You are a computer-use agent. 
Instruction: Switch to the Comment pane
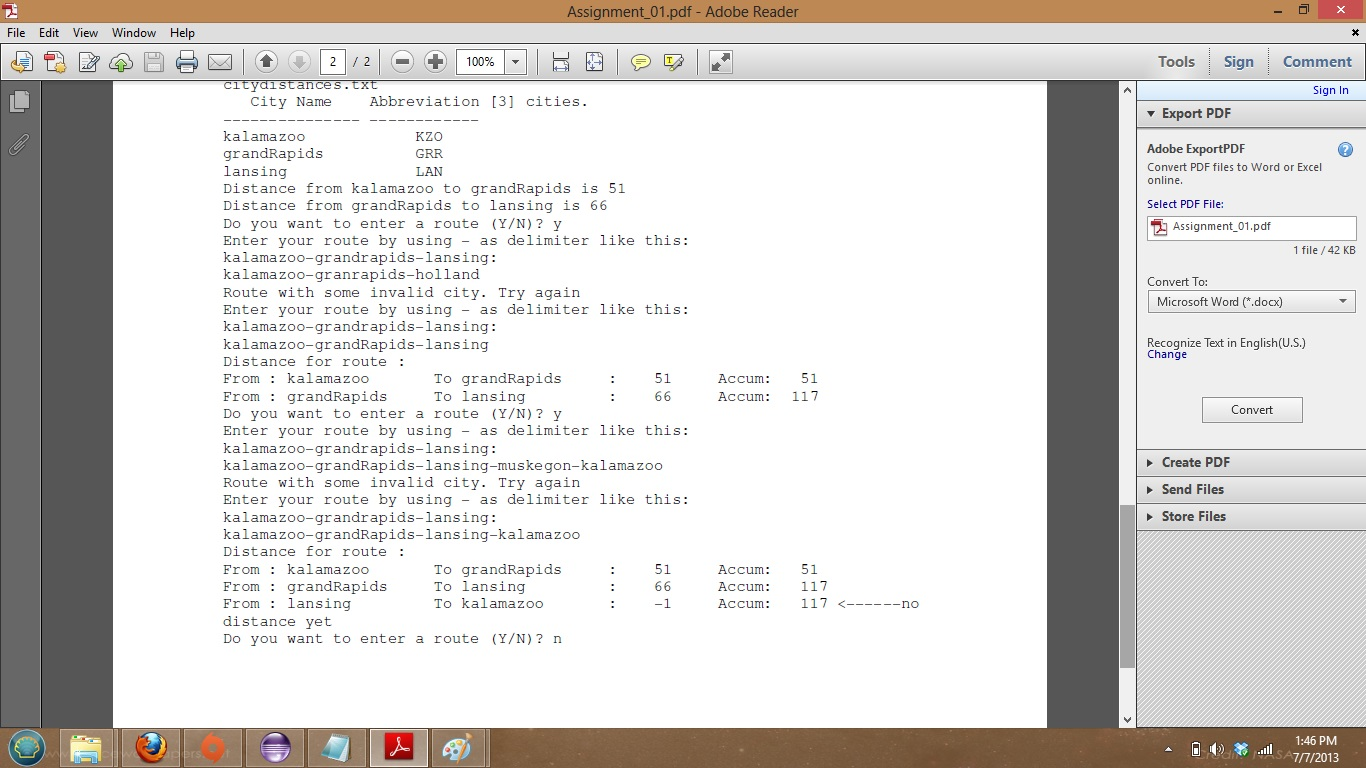pyautogui.click(x=1317, y=62)
